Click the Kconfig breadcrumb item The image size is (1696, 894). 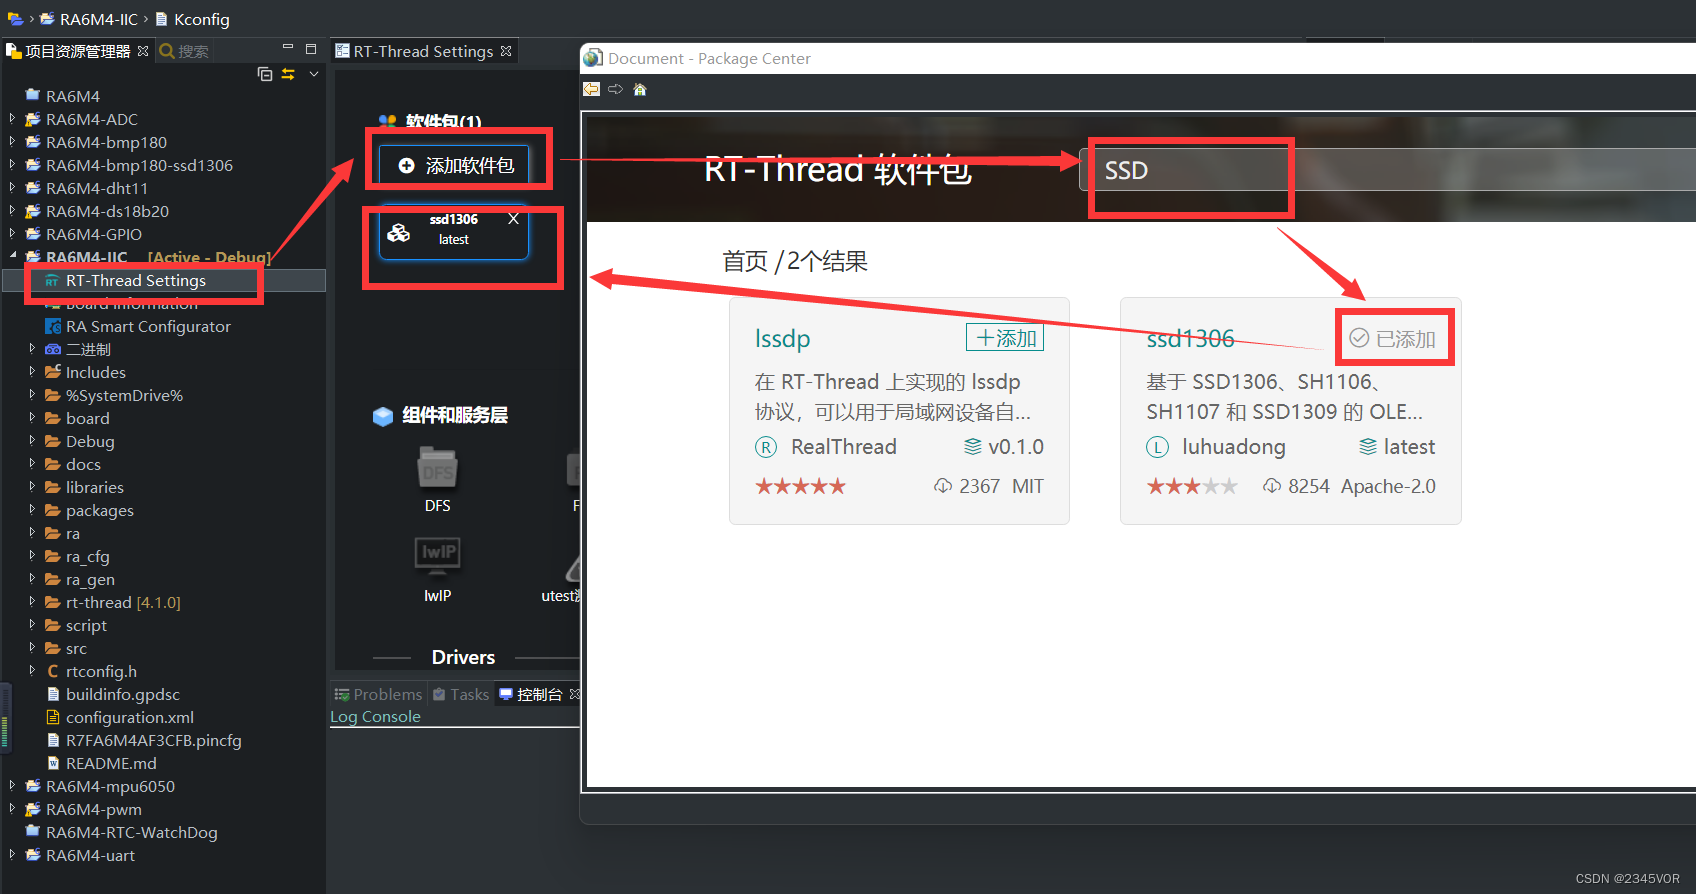(192, 19)
